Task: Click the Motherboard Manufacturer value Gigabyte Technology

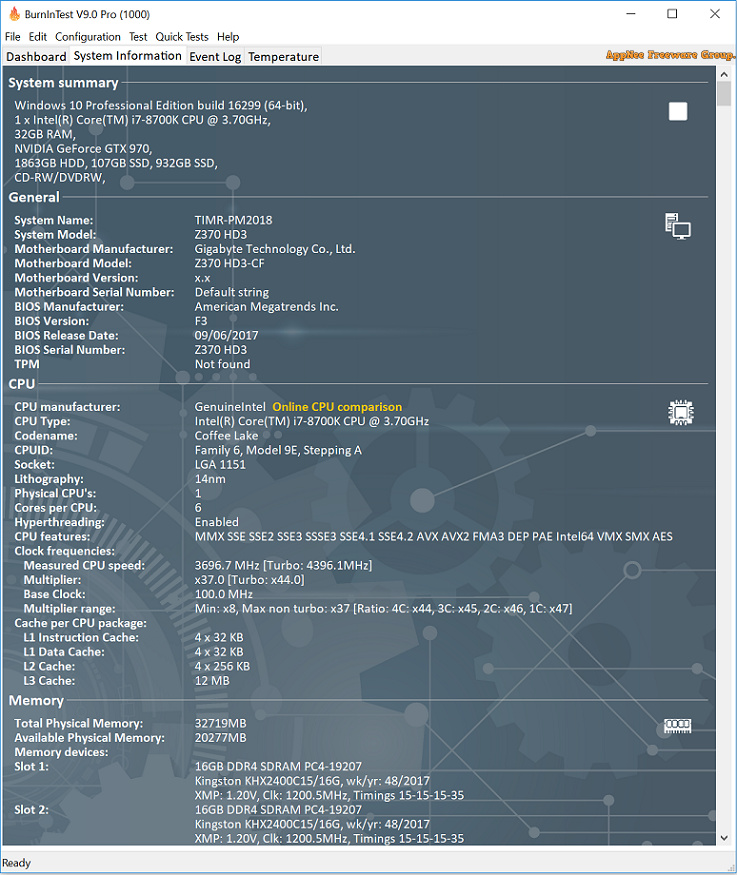Action: [274, 249]
